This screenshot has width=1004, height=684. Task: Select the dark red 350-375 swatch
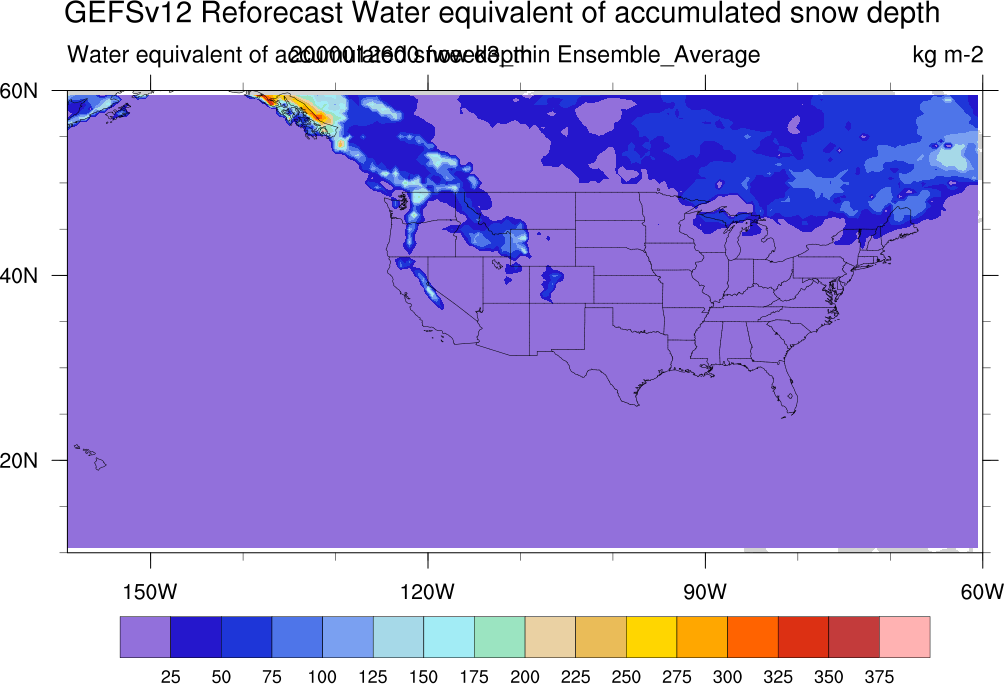click(854, 637)
